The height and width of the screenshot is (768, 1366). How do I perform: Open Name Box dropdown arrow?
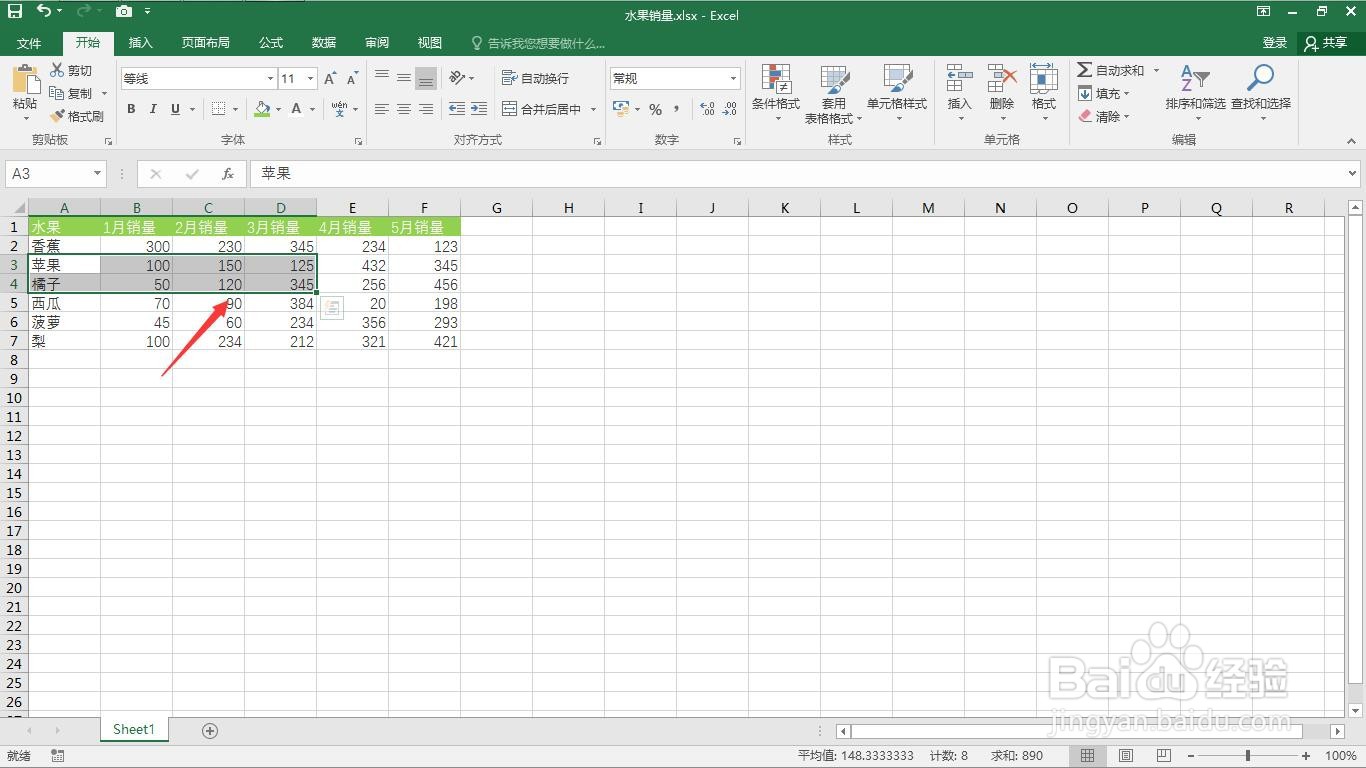click(97, 173)
